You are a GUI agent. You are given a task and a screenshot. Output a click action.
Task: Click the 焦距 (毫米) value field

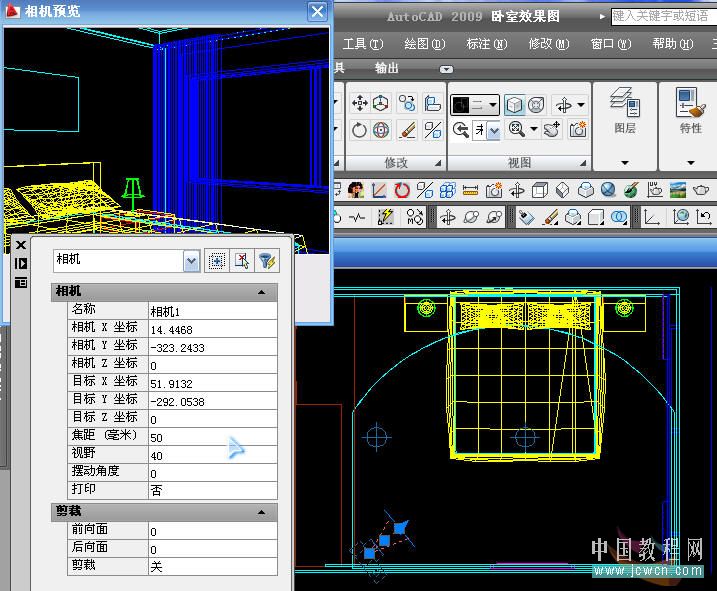click(212, 437)
